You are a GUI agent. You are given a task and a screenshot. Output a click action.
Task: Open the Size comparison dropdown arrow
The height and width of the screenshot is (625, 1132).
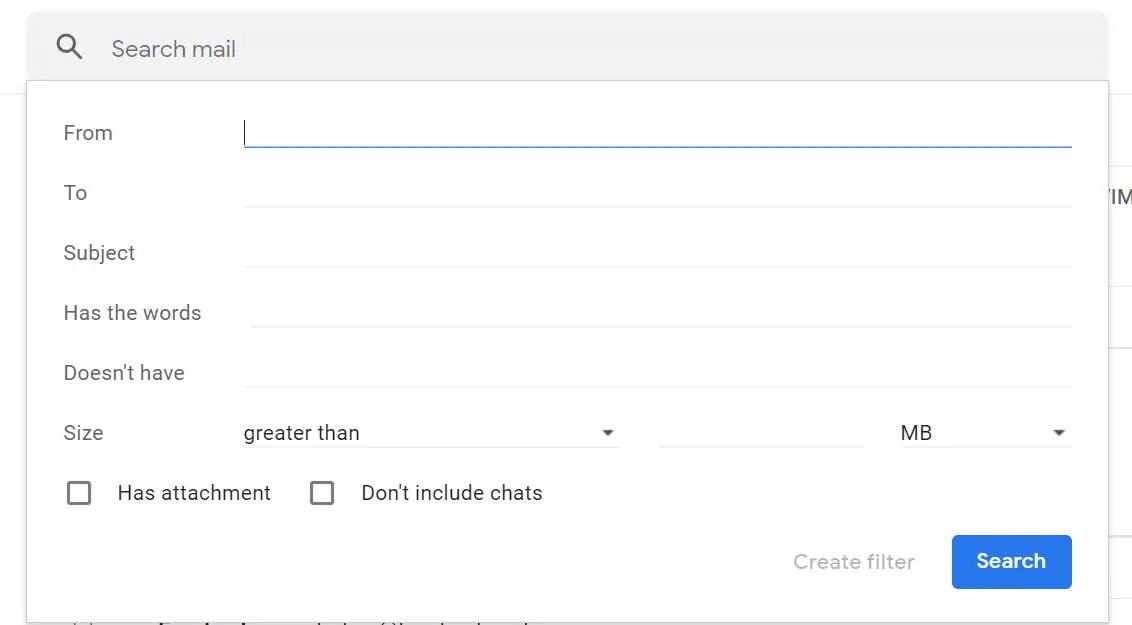coord(607,432)
